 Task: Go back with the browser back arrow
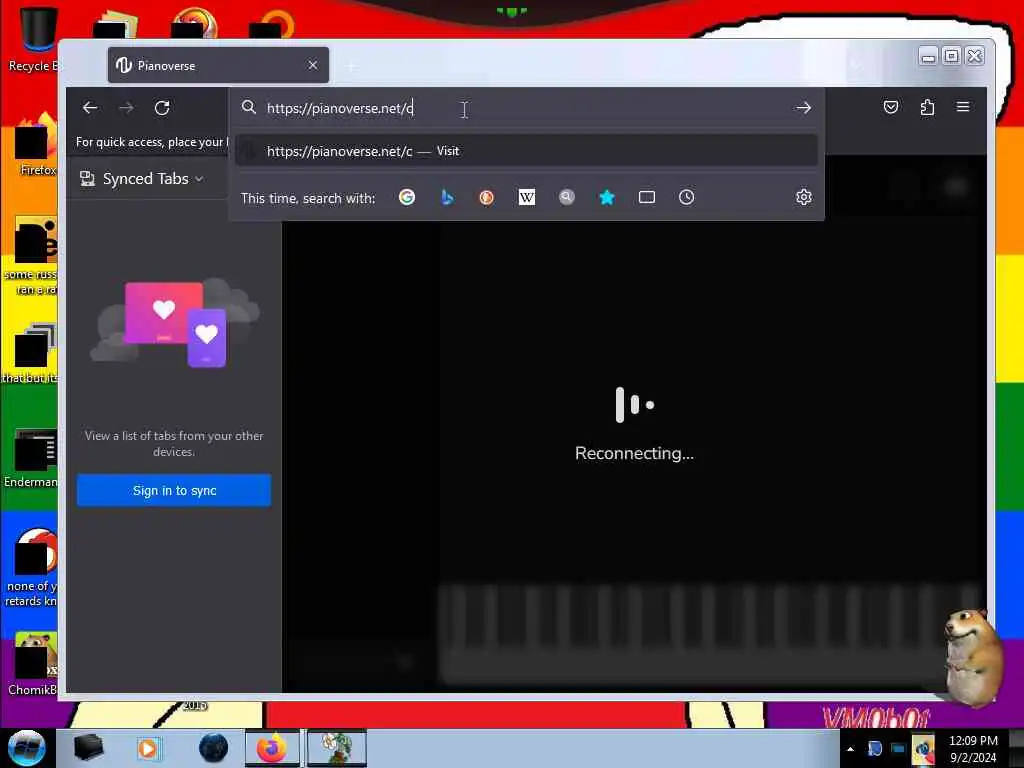coord(90,108)
